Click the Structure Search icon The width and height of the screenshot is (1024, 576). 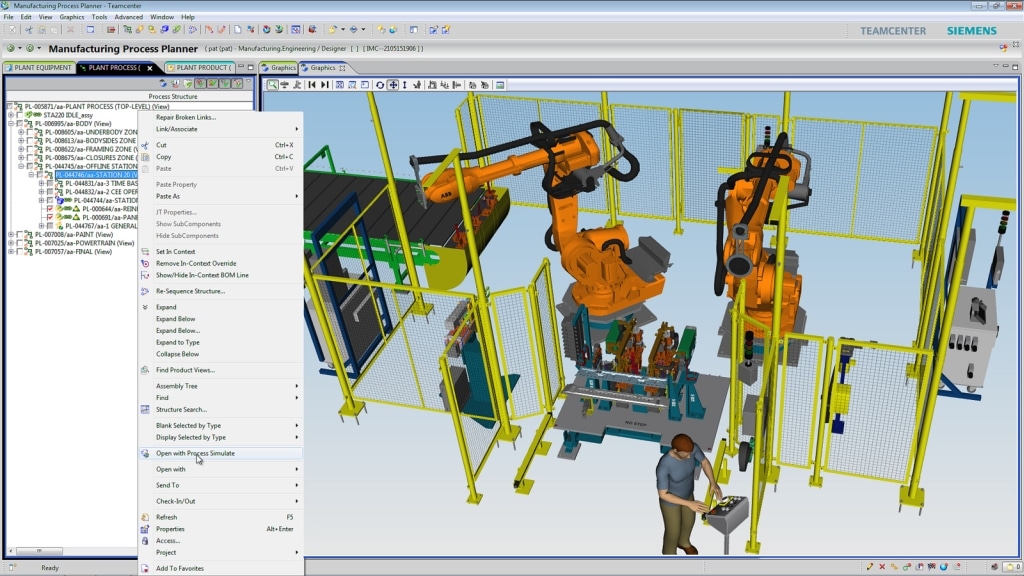click(x=145, y=409)
